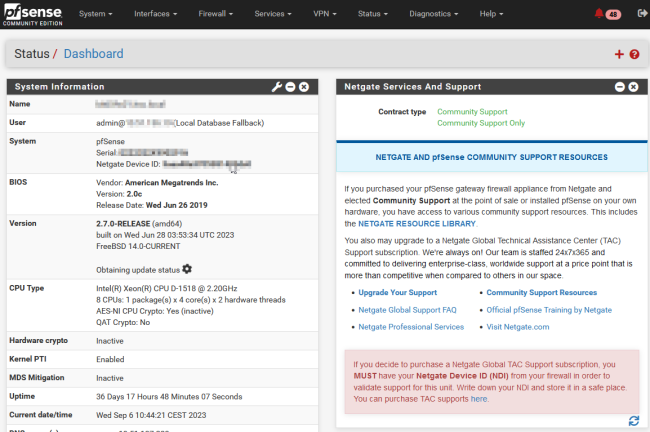Click the Upgrade Your Support link
The width and height of the screenshot is (650, 432).
[x=398, y=292]
